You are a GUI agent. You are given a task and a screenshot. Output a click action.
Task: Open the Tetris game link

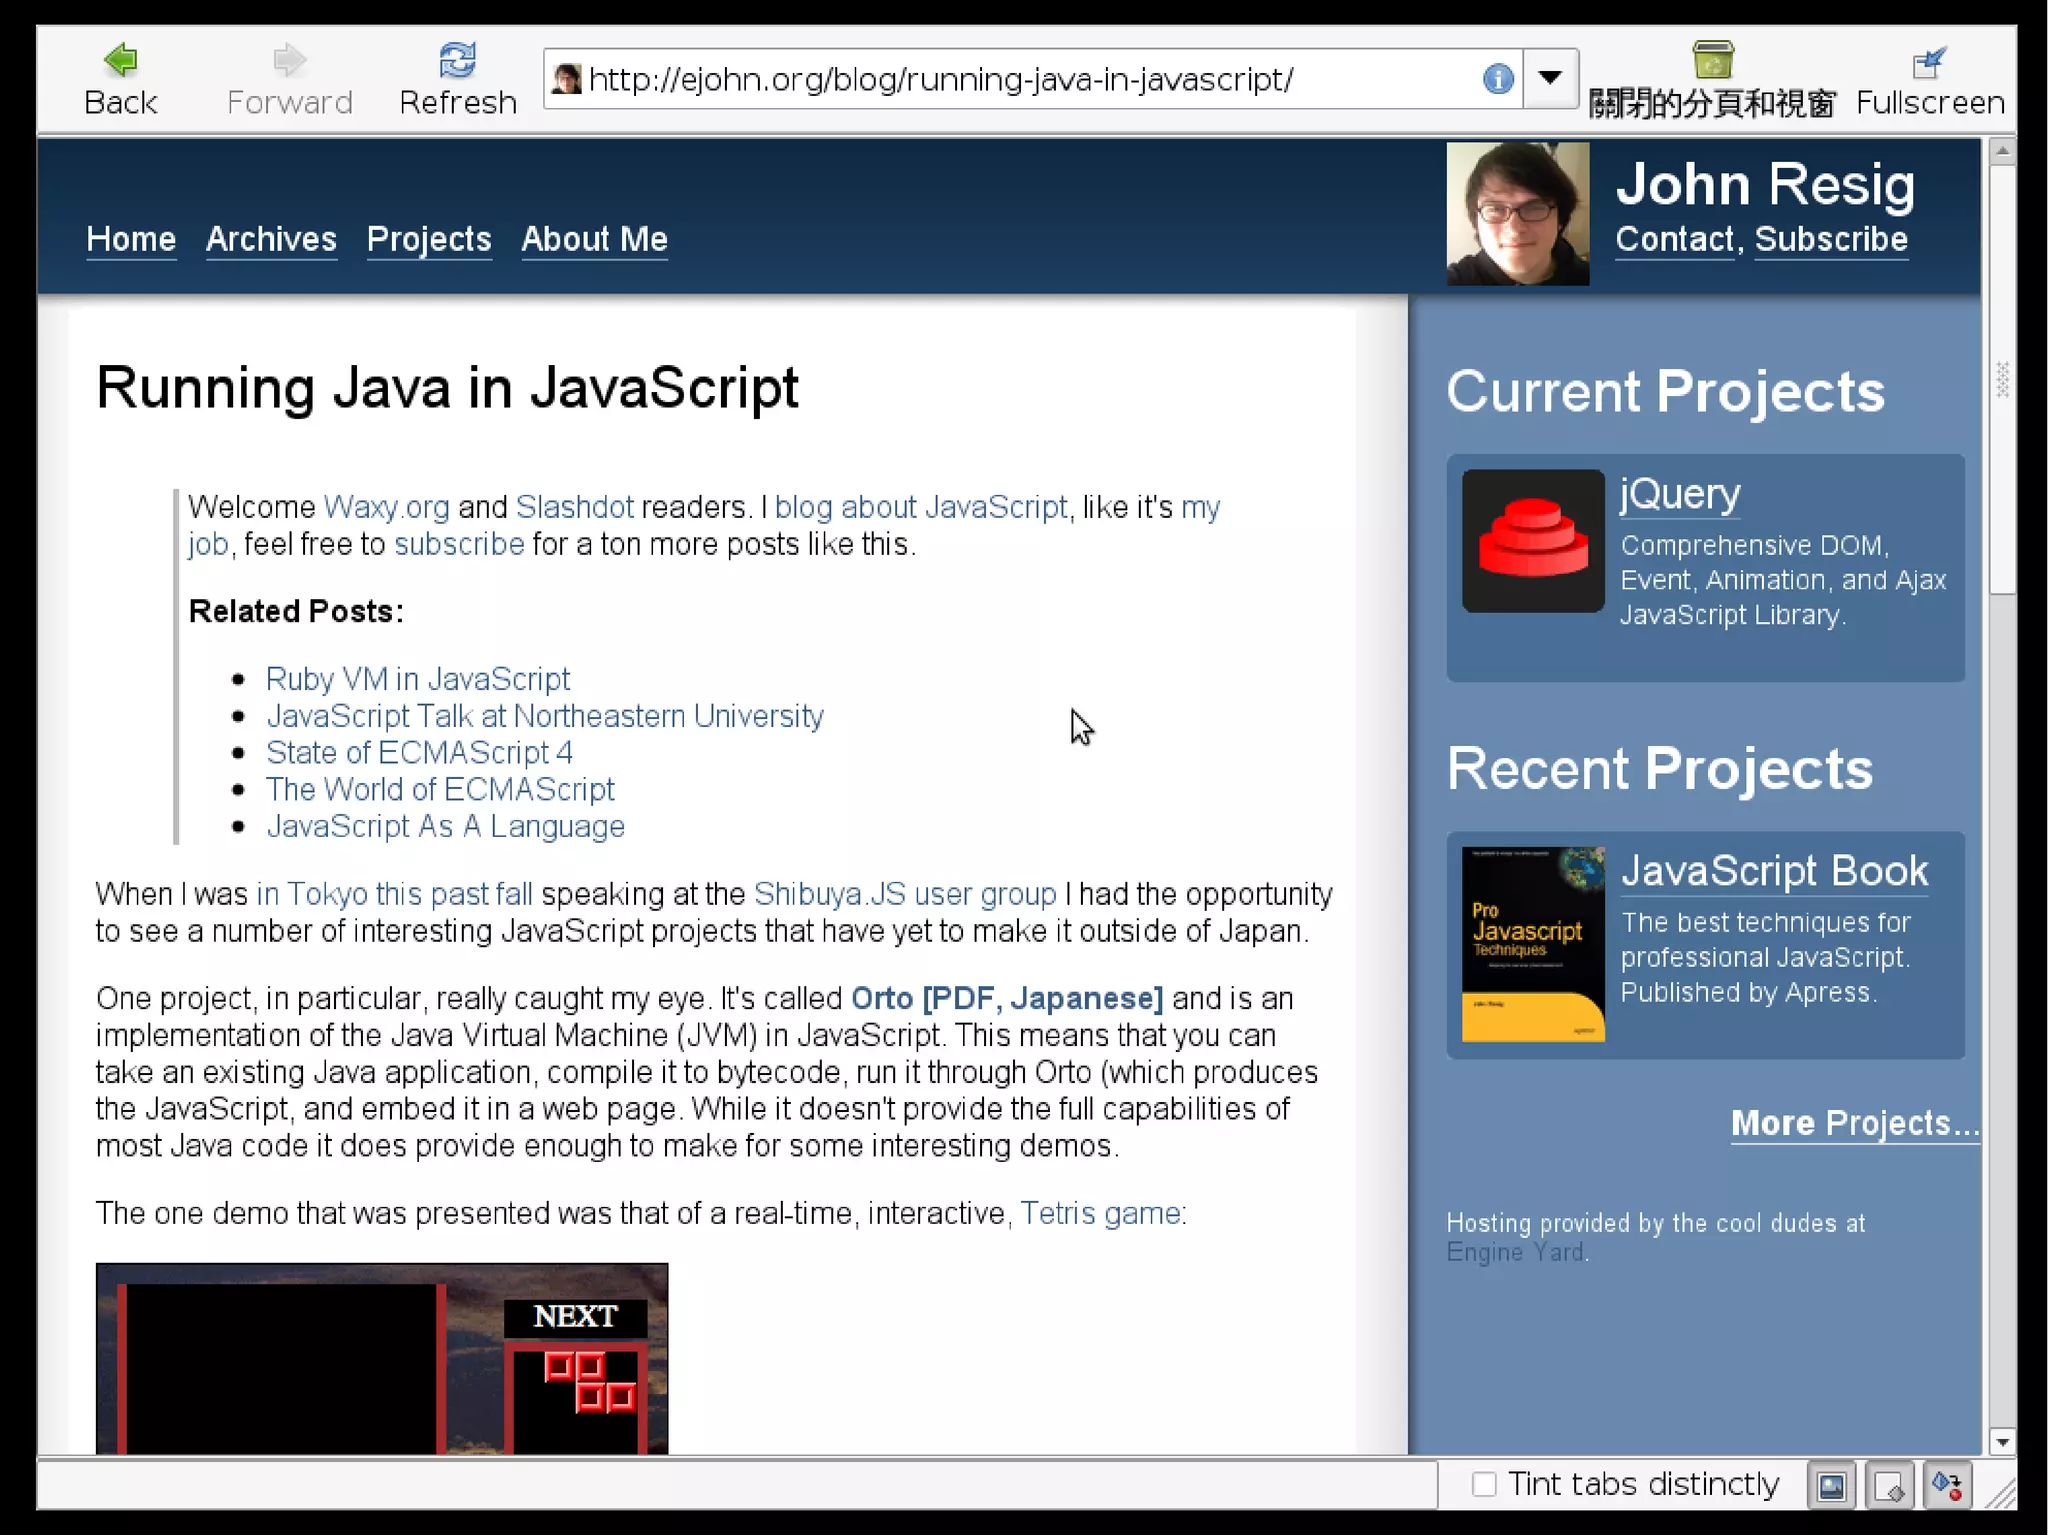(1100, 1213)
